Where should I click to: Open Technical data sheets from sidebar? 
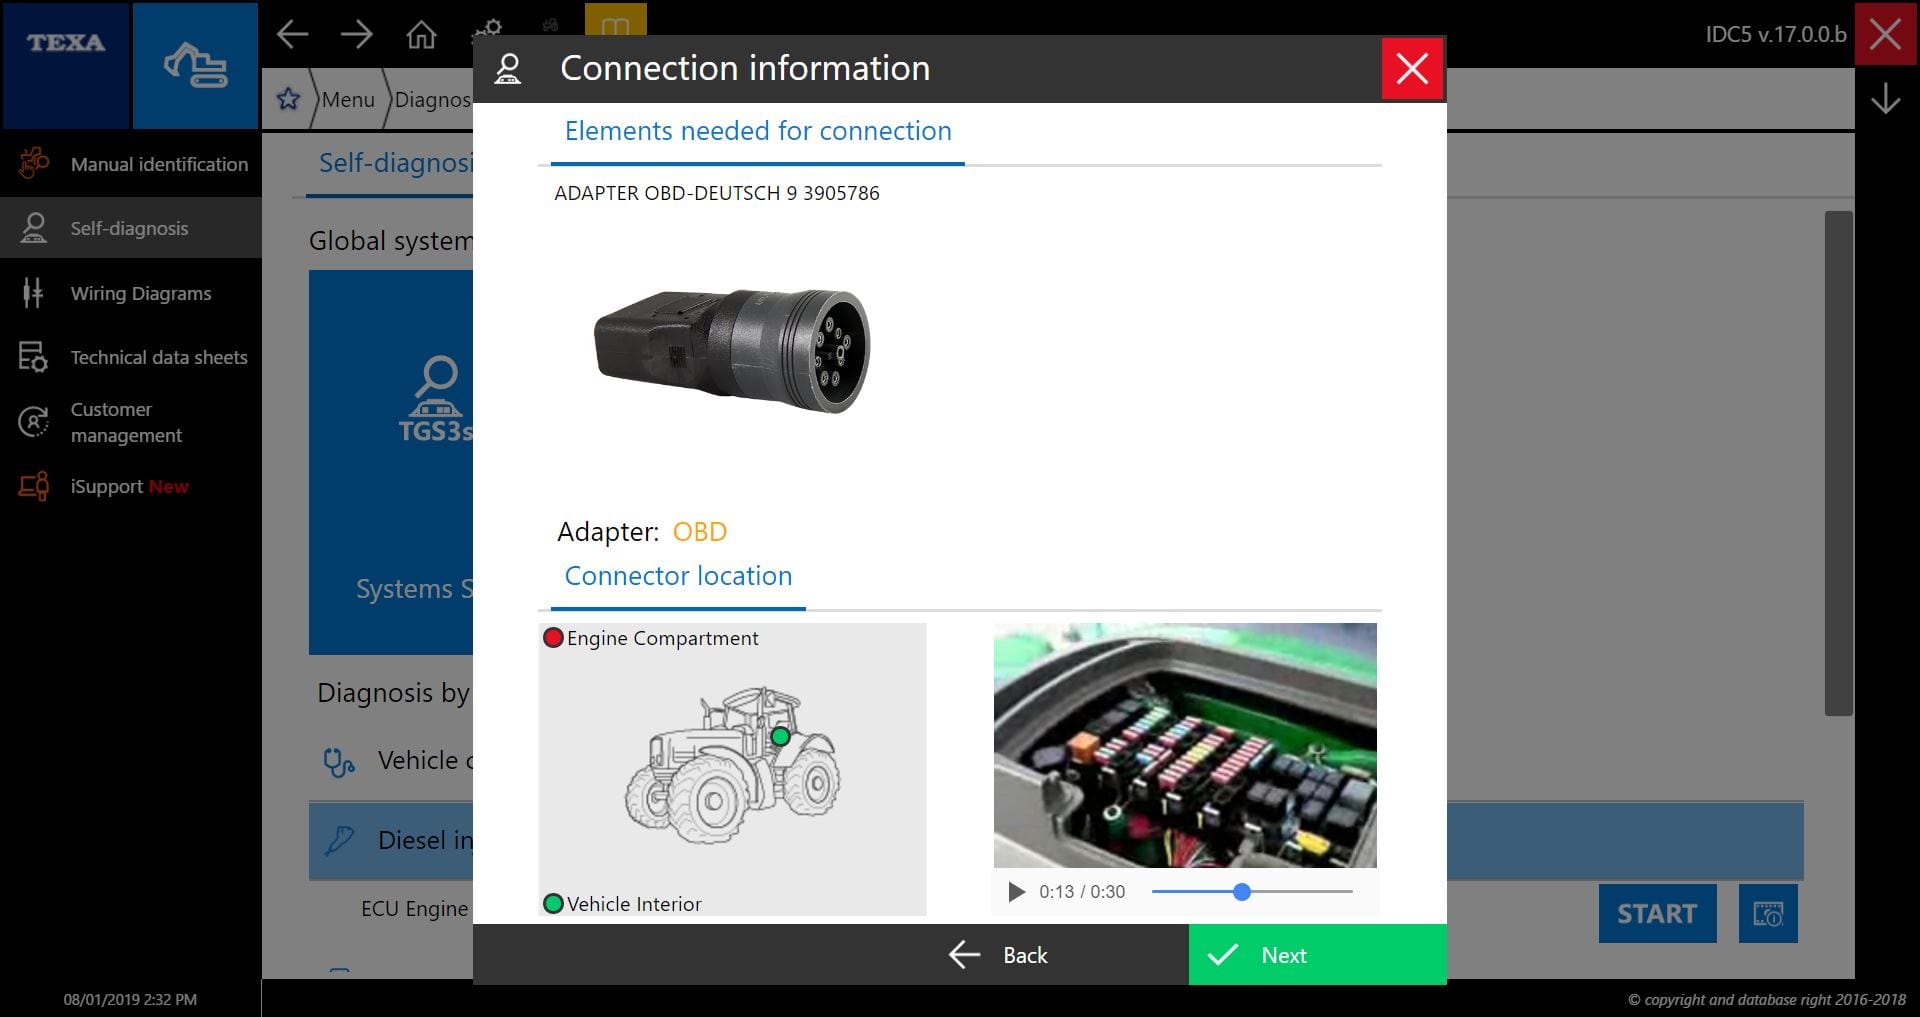pos(33,357)
